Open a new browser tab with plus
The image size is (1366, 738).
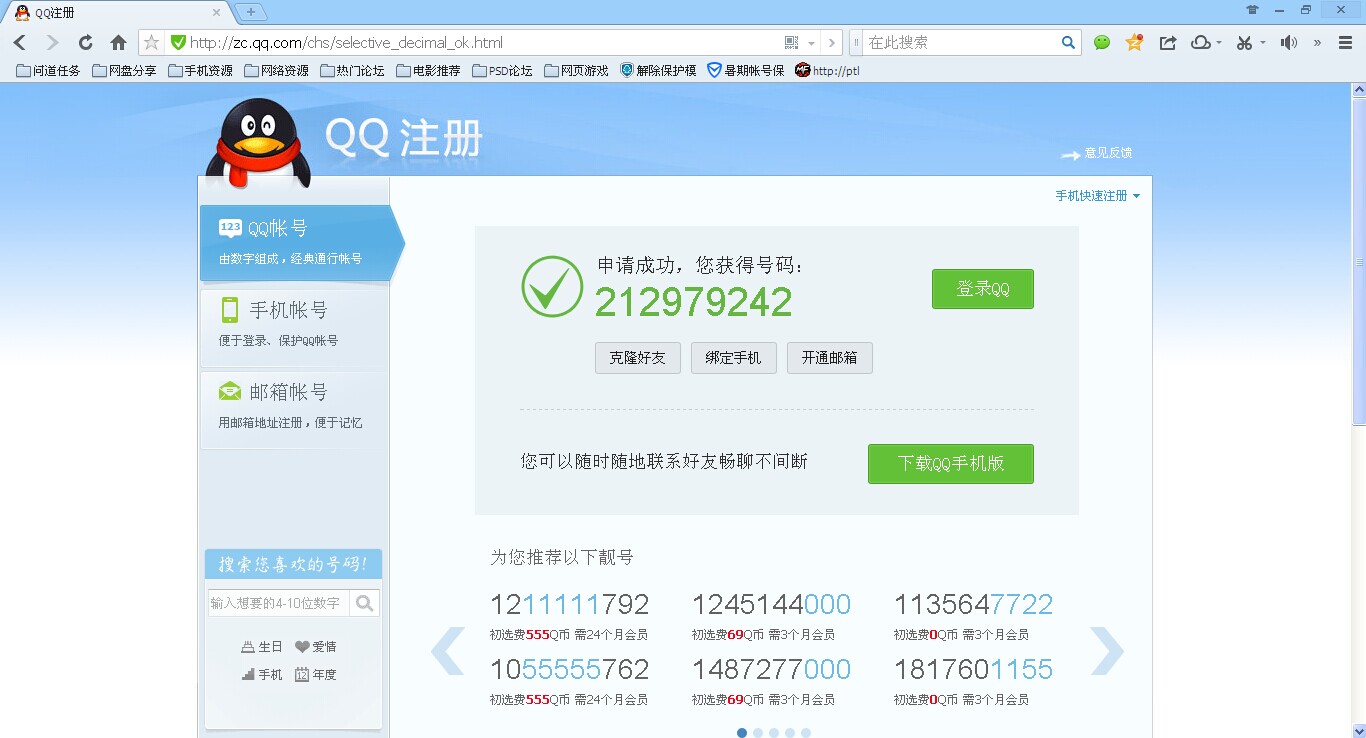(250, 12)
